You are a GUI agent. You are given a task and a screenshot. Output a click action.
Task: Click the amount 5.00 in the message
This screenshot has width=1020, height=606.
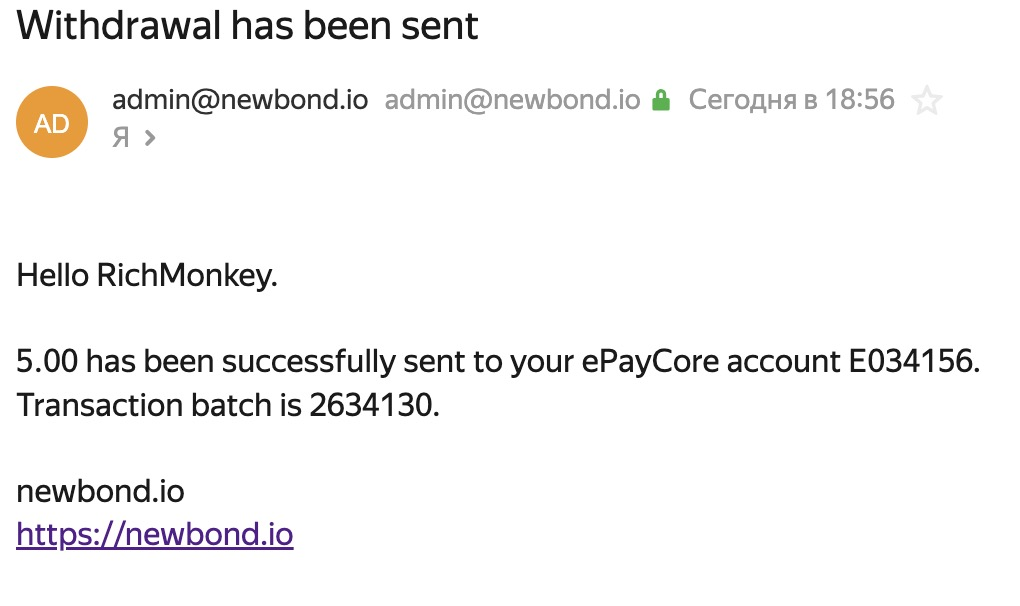(47, 362)
